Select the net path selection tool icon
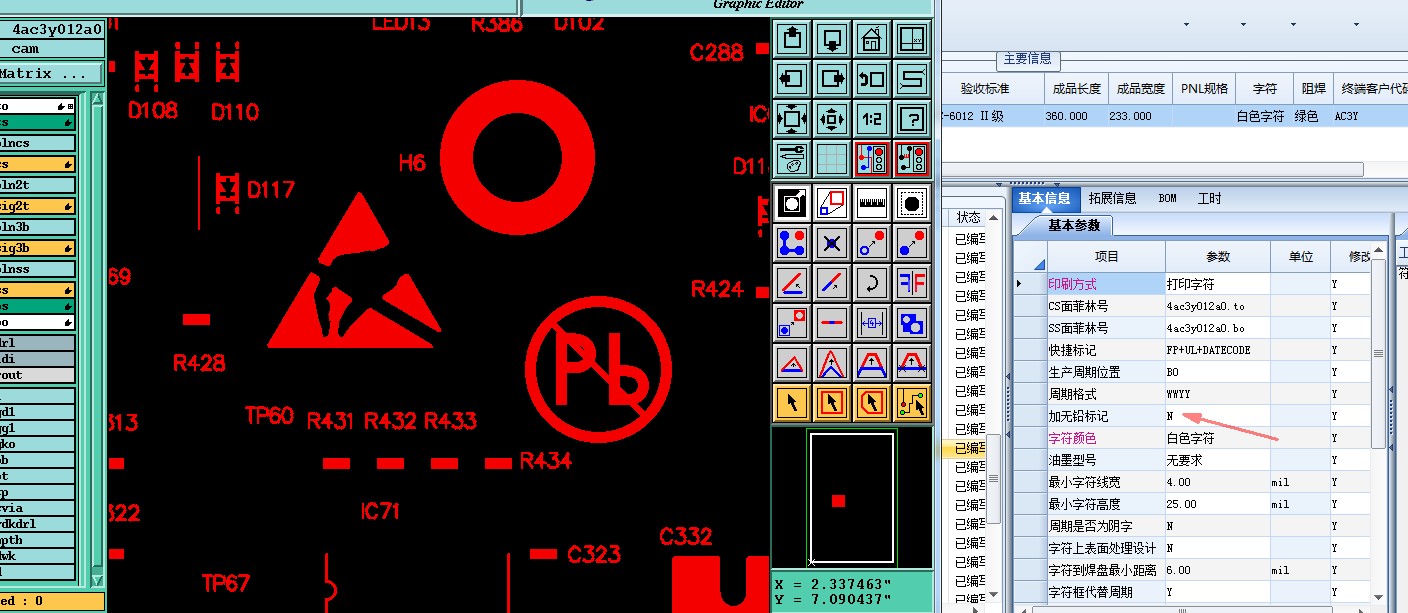The width and height of the screenshot is (1408, 613). pyautogui.click(x=911, y=402)
